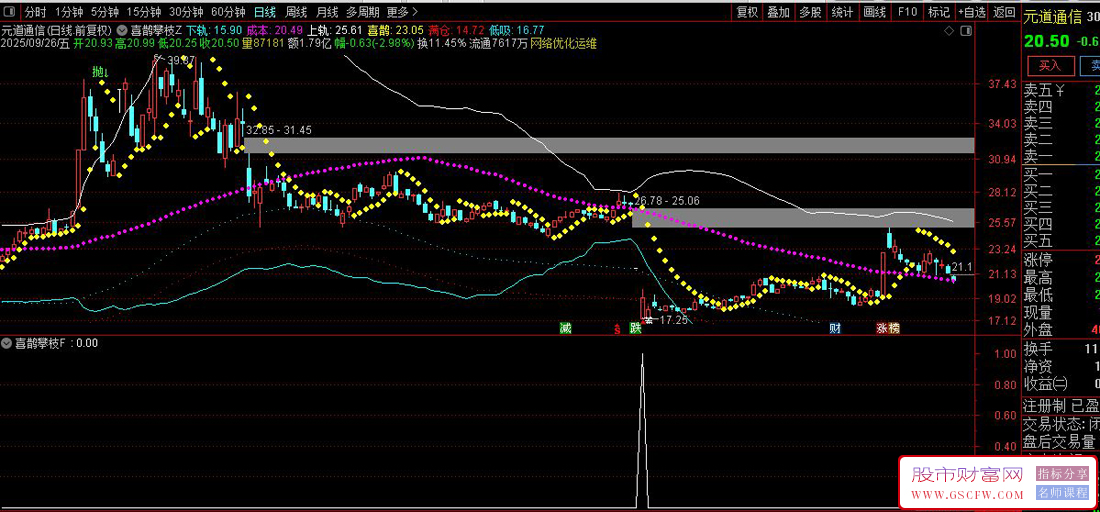Click the 净资 net asset row
This screenshot has height=512, width=1100.
pos(1061,366)
